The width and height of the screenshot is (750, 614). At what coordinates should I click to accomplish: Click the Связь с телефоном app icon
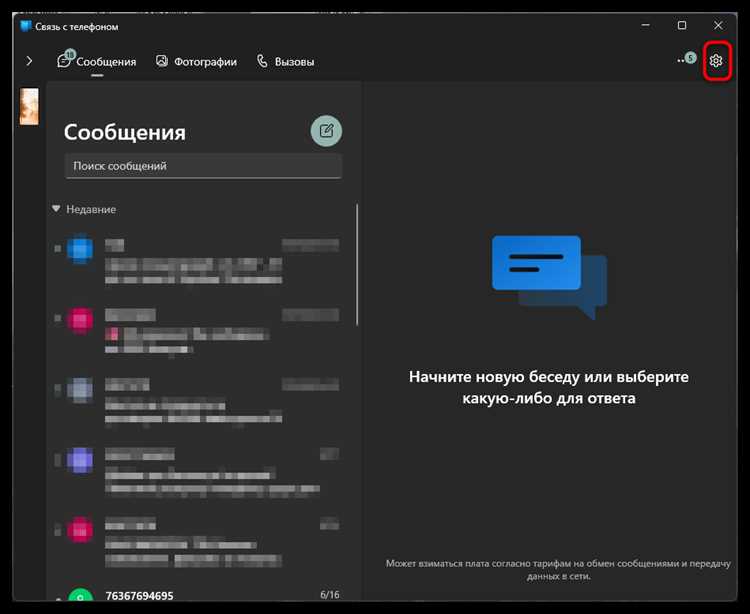click(25, 26)
